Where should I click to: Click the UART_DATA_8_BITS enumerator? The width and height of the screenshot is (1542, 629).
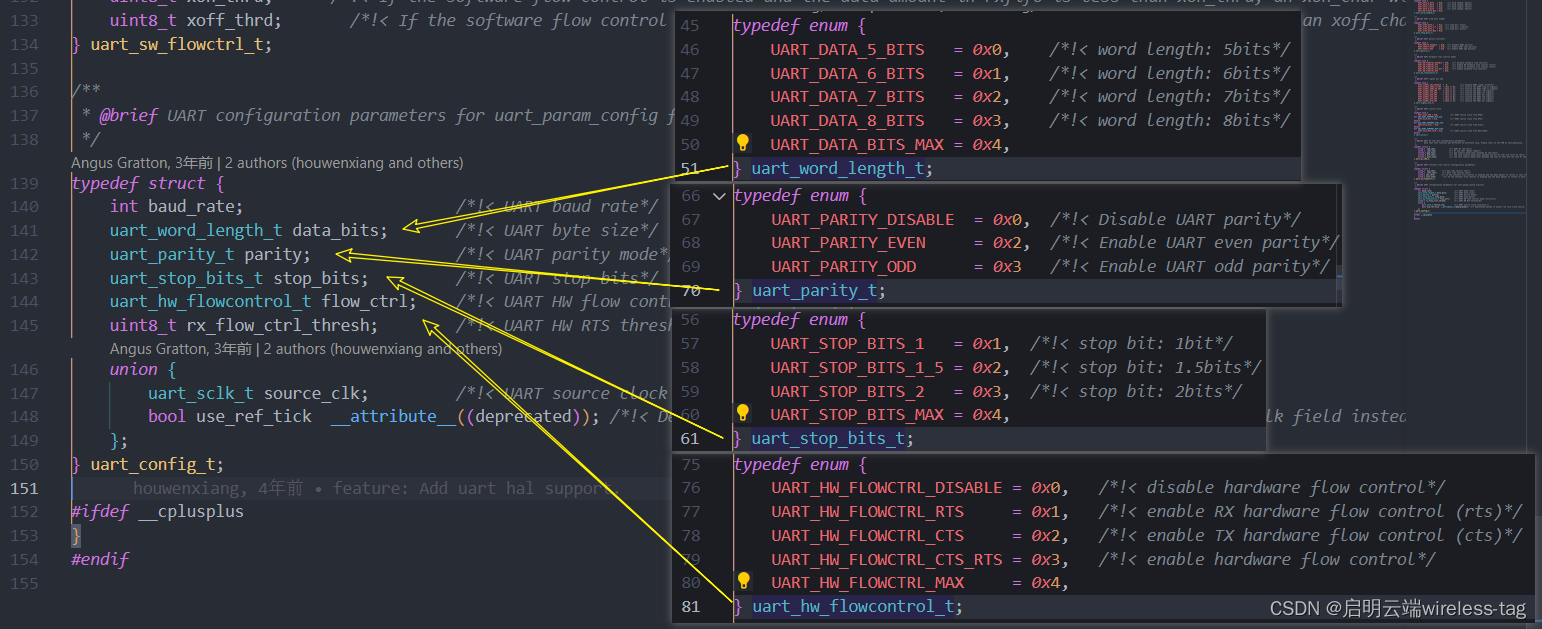coord(847,120)
